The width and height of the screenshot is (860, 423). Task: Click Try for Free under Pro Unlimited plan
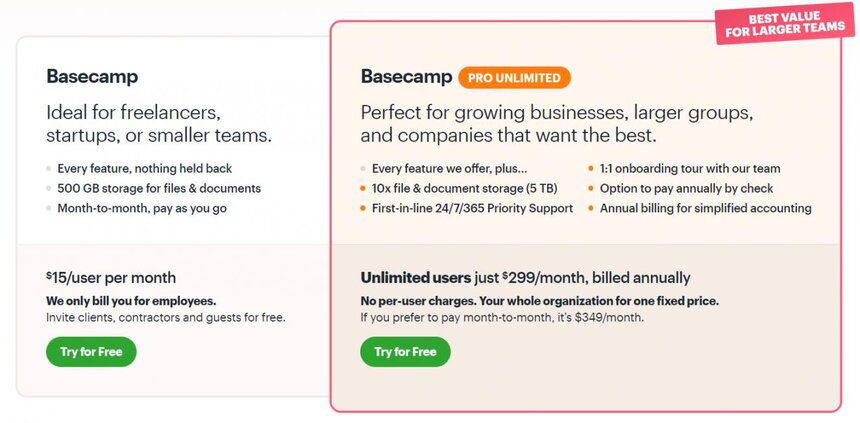pyautogui.click(x=405, y=352)
